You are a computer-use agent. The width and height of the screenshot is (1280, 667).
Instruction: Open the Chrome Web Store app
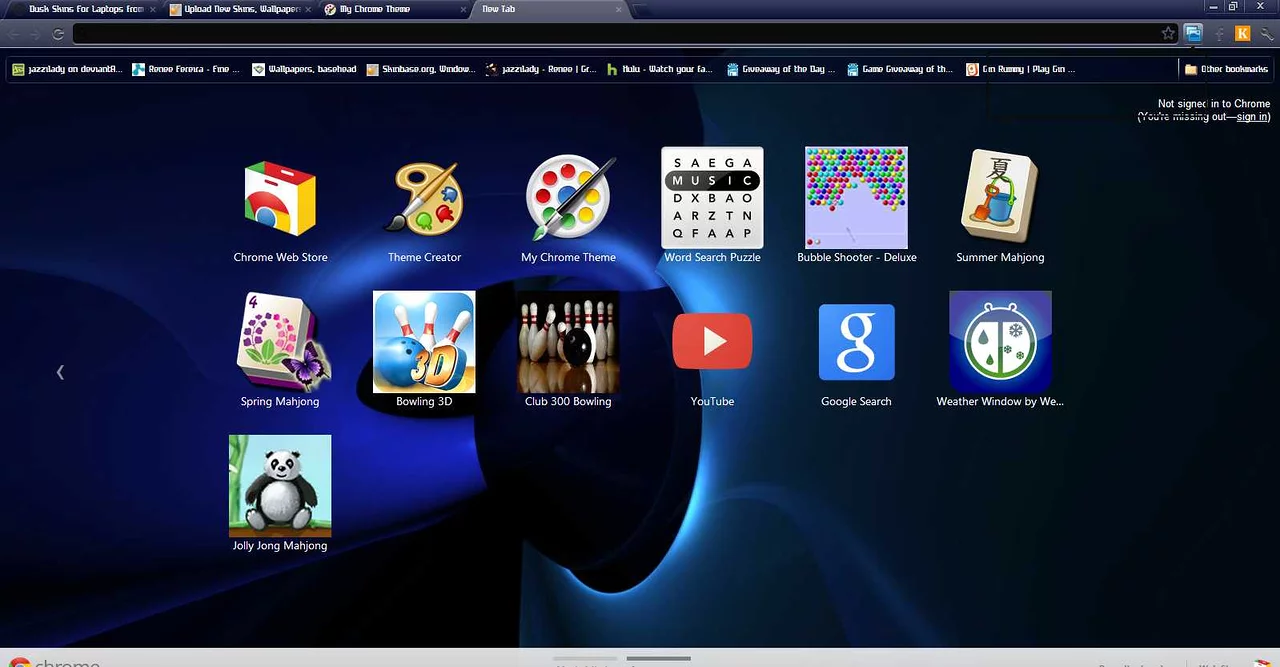coord(280,200)
